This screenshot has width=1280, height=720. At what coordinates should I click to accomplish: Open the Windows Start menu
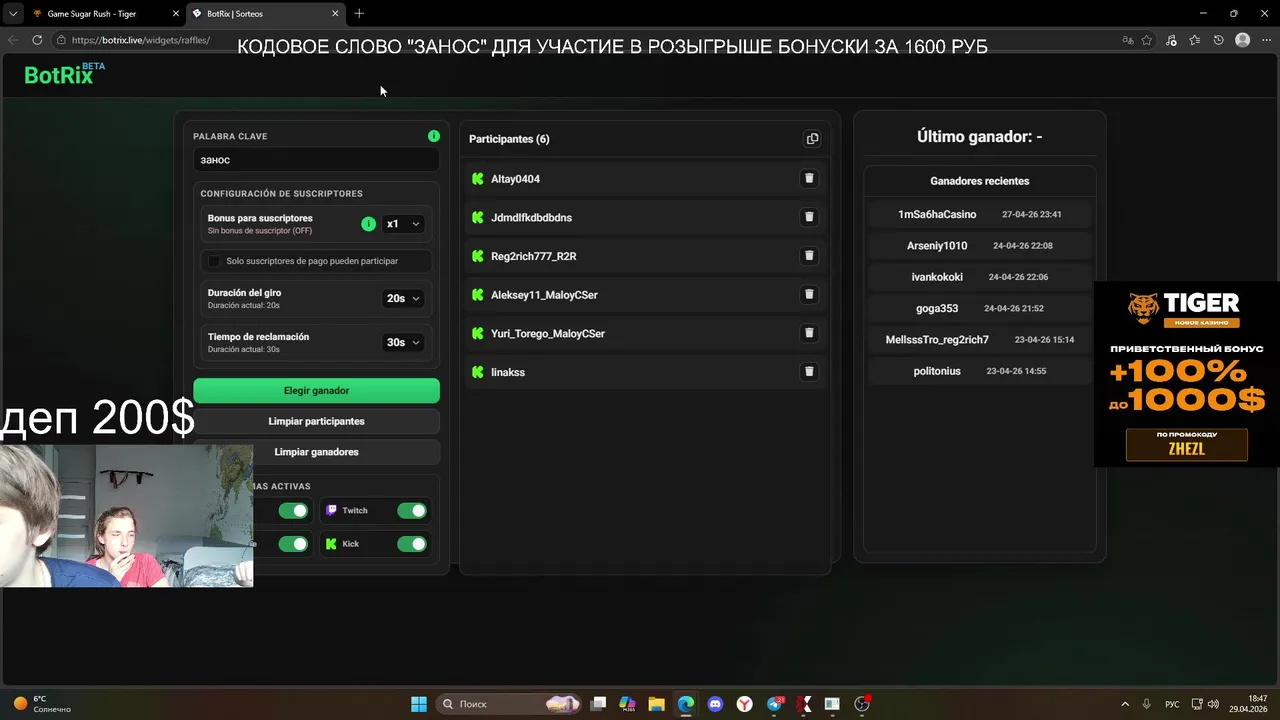pos(419,704)
